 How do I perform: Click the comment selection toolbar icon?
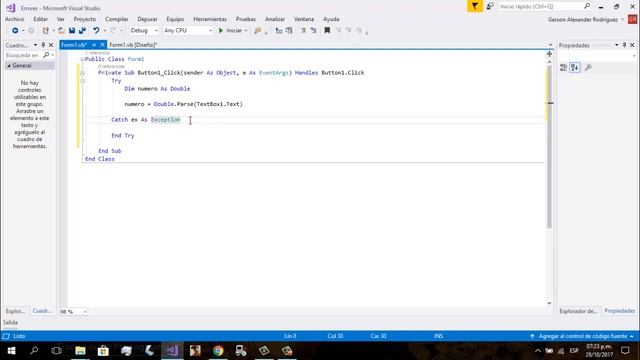click(x=303, y=31)
